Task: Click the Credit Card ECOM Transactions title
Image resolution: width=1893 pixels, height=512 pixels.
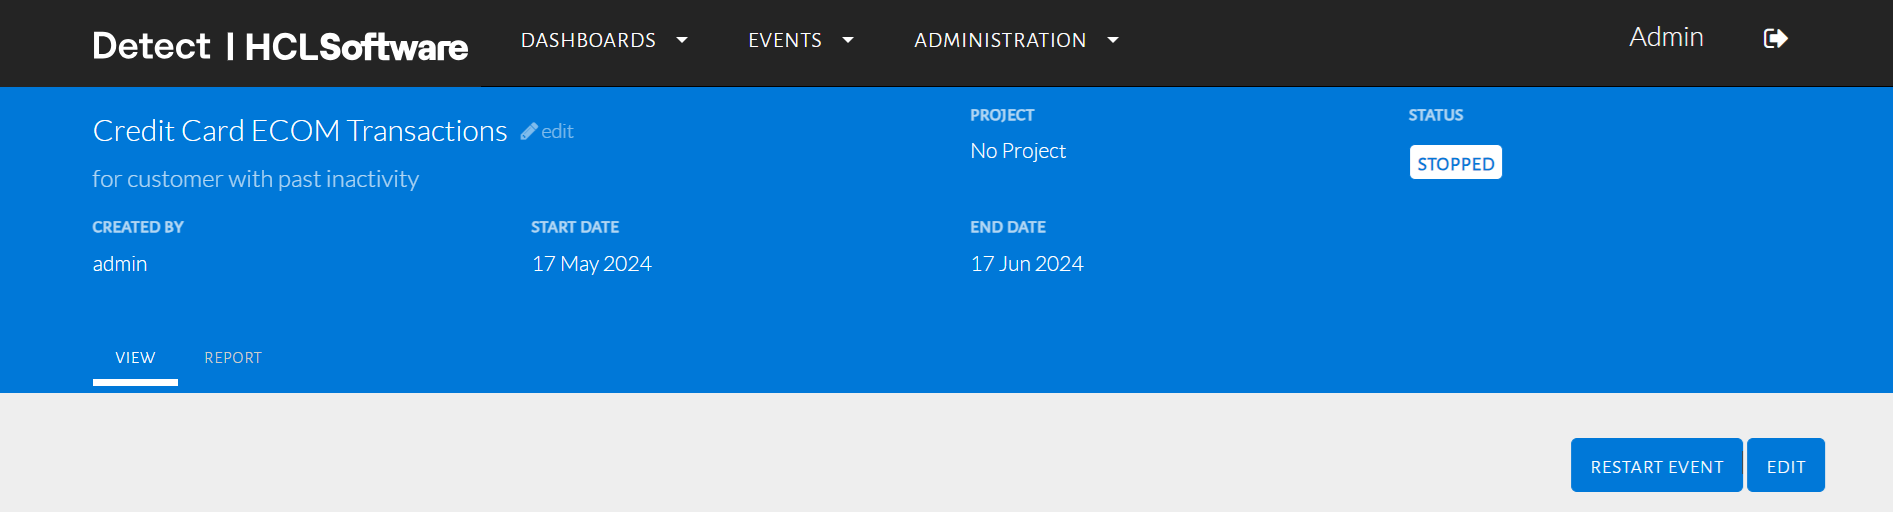Action: click(x=300, y=131)
